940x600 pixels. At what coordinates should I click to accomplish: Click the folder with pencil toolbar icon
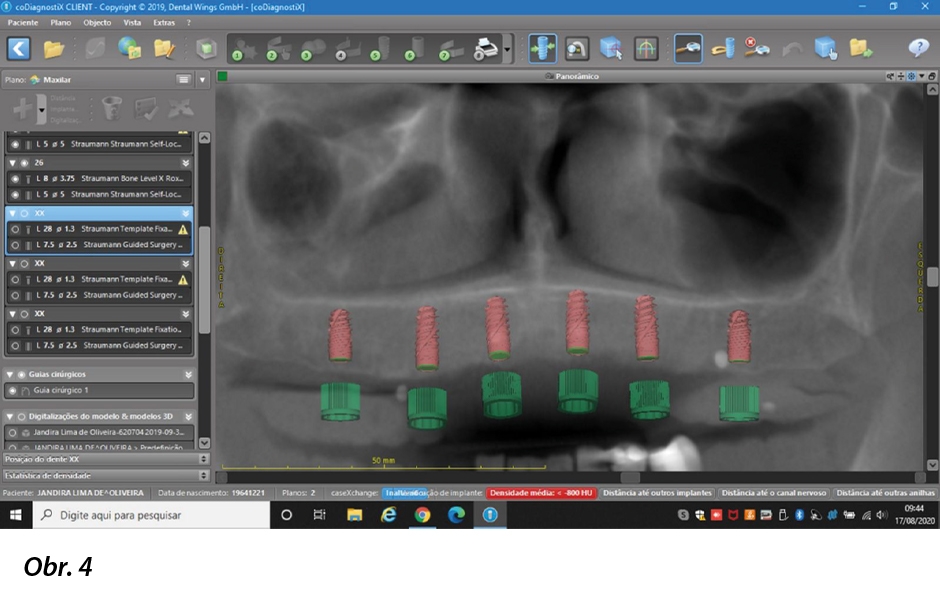click(x=164, y=49)
